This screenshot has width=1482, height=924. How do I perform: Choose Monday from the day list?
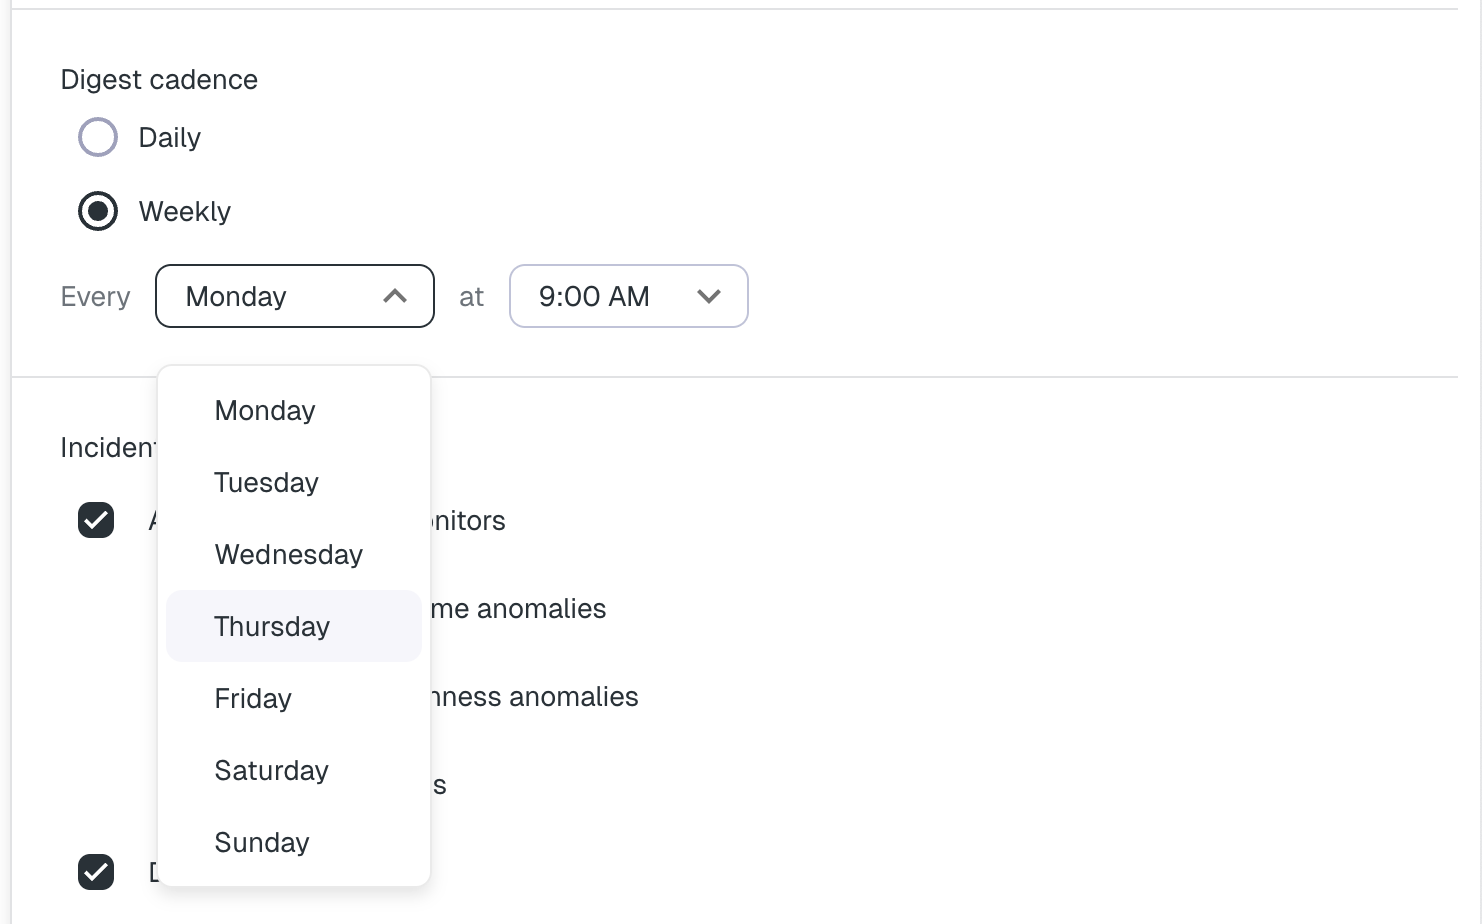(x=264, y=410)
